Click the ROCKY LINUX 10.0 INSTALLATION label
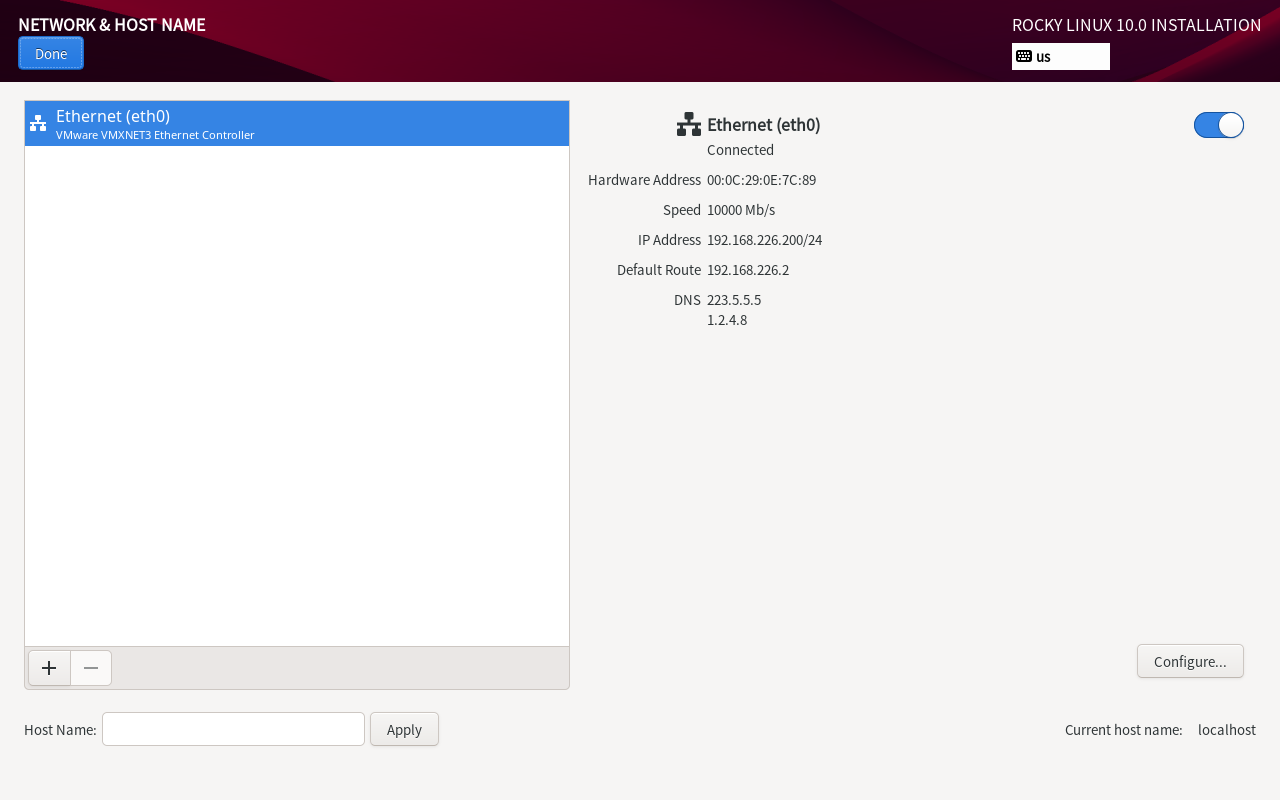 pyautogui.click(x=1137, y=25)
